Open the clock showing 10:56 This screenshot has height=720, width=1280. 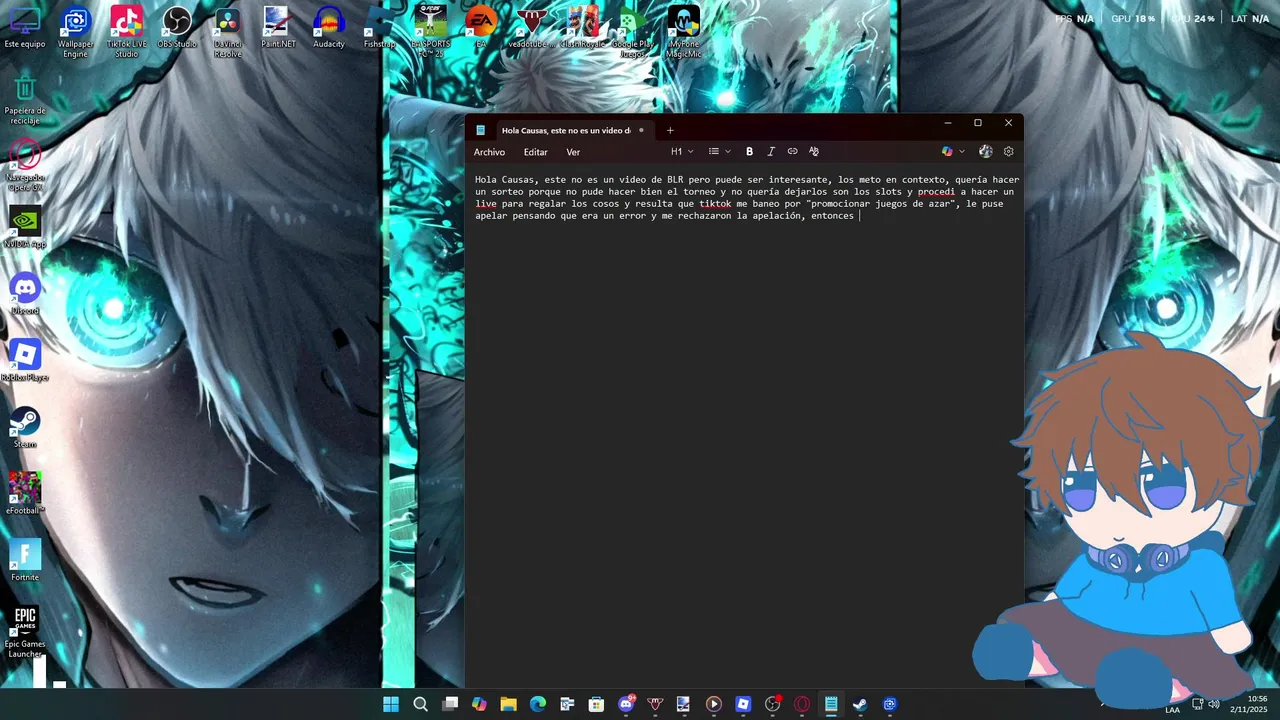(x=1250, y=704)
